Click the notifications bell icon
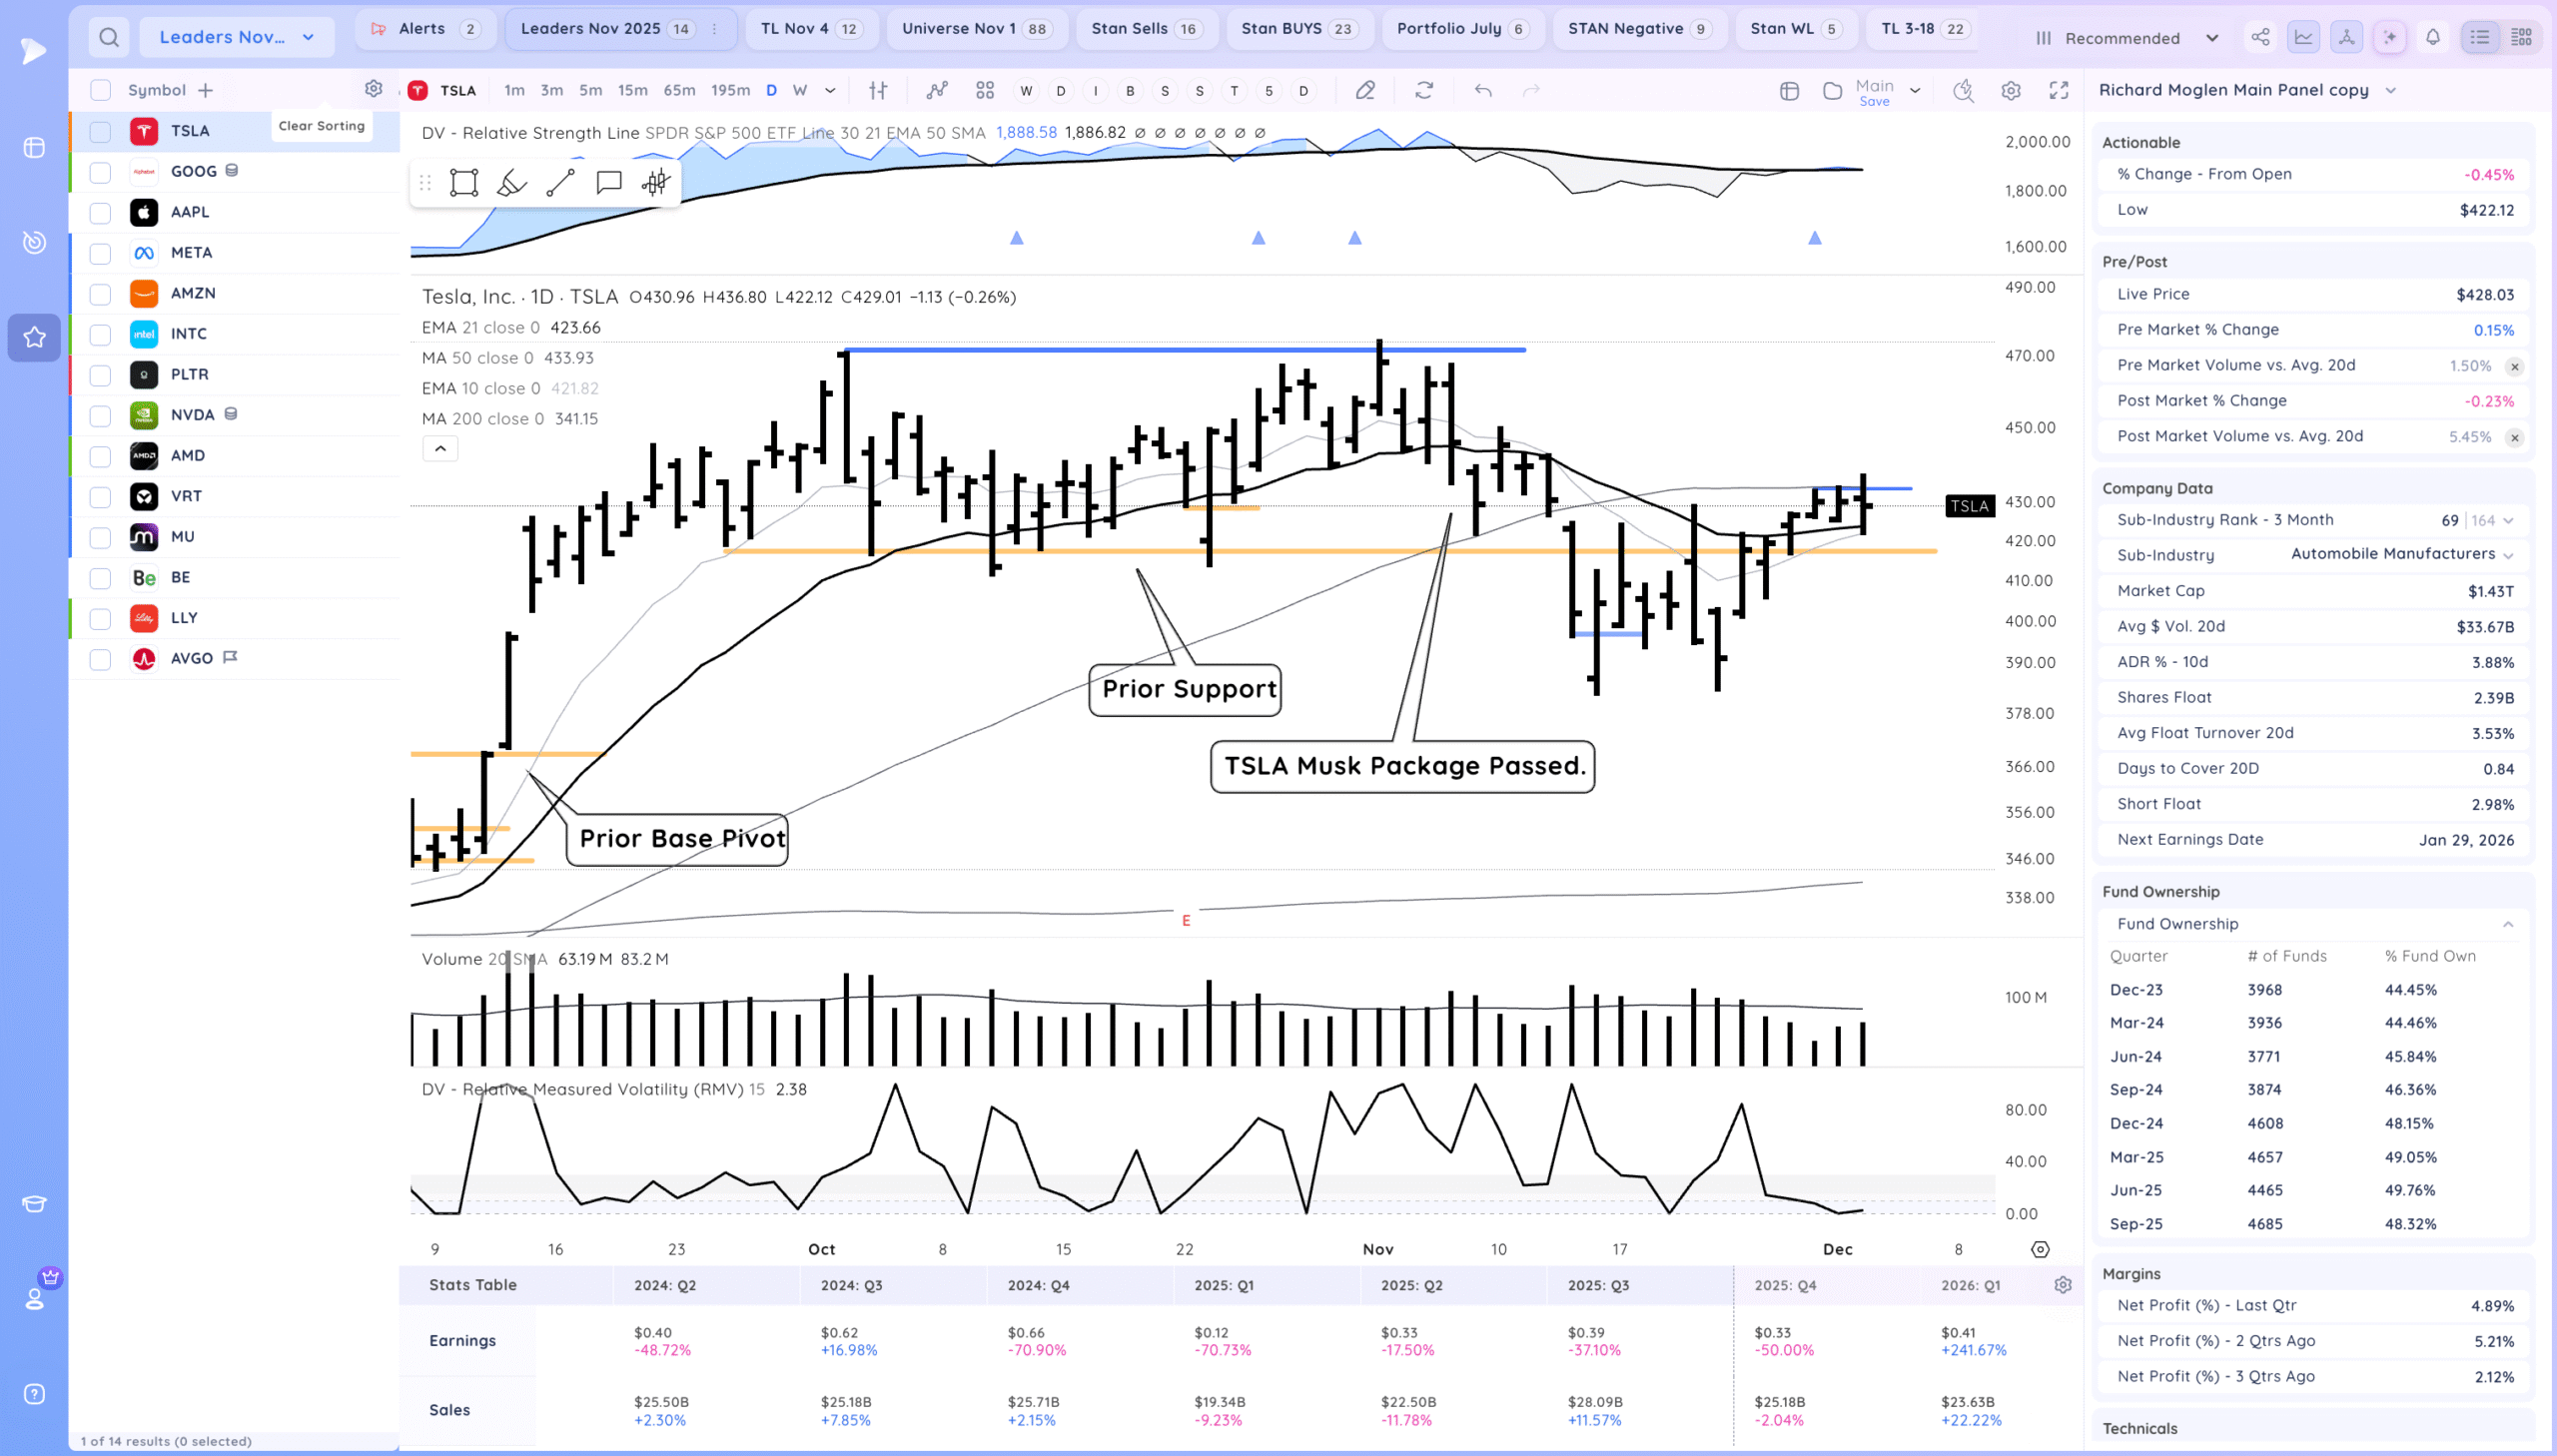 [2432, 38]
